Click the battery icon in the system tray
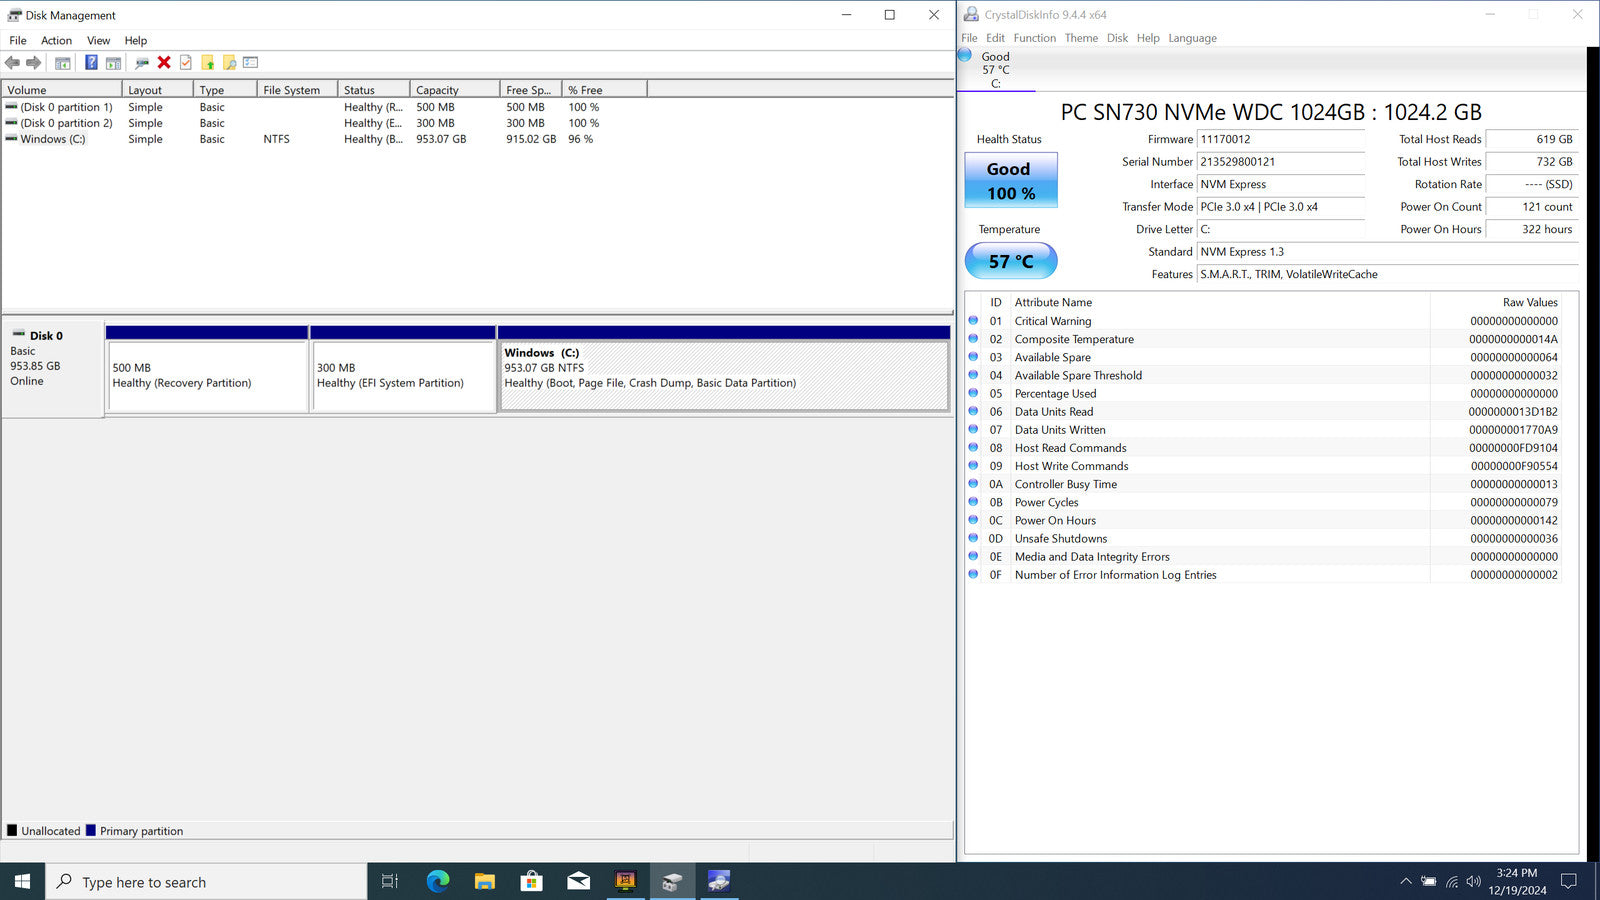This screenshot has width=1600, height=900. 1429,881
